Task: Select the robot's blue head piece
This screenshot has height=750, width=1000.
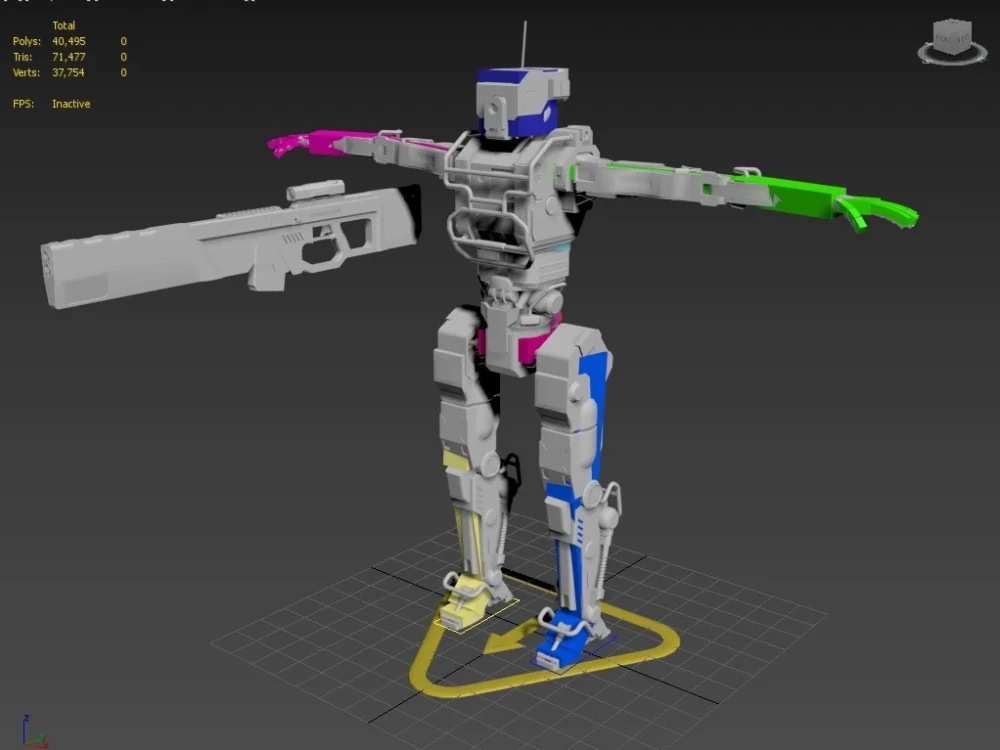Action: coord(522,102)
